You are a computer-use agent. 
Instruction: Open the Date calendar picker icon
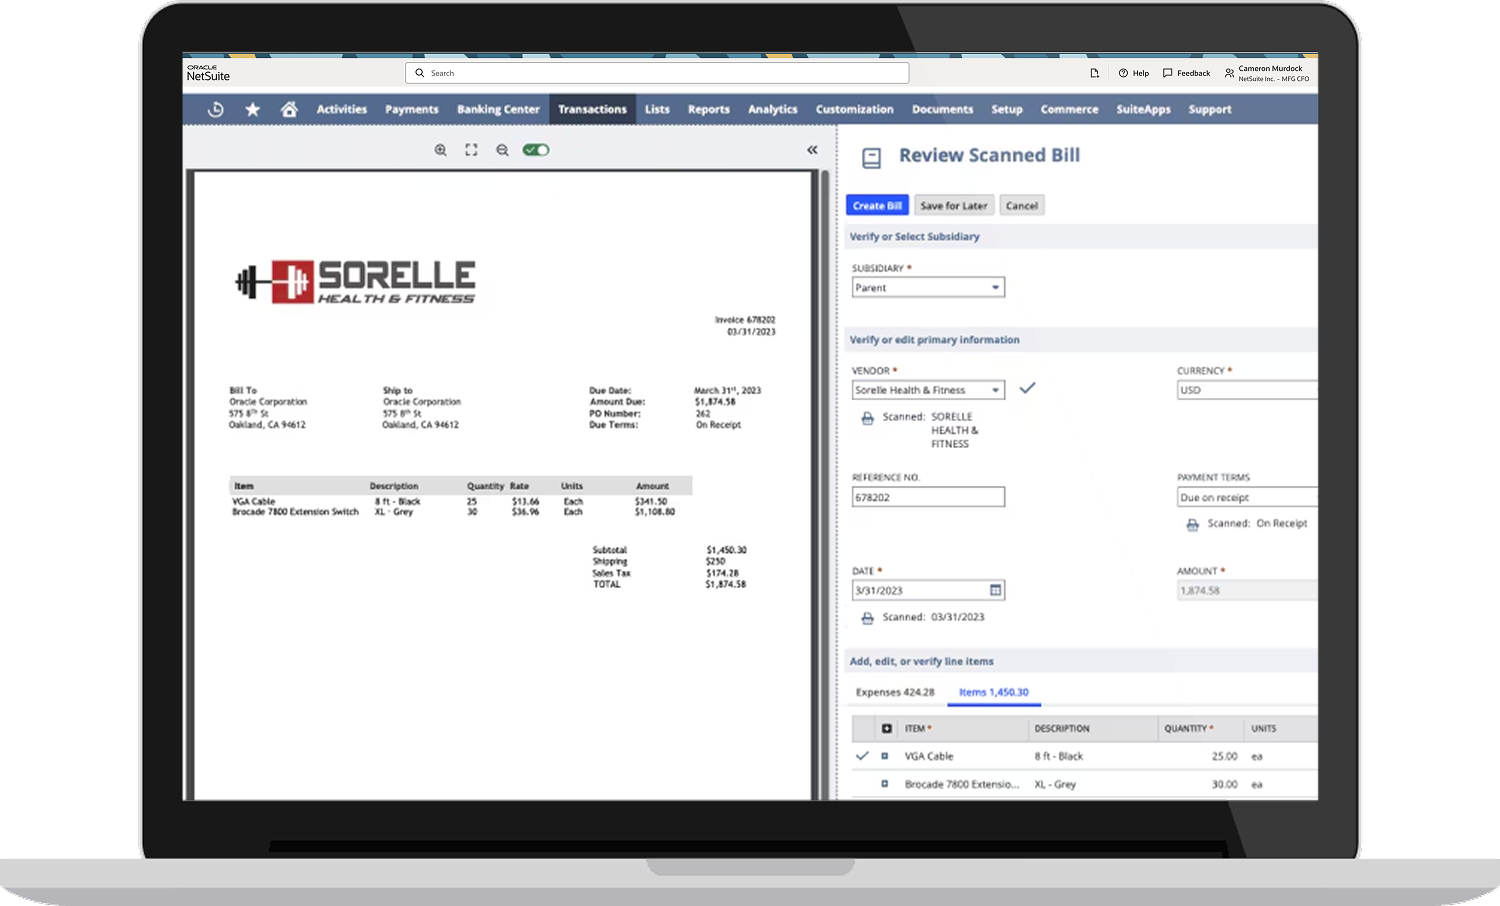coord(996,590)
